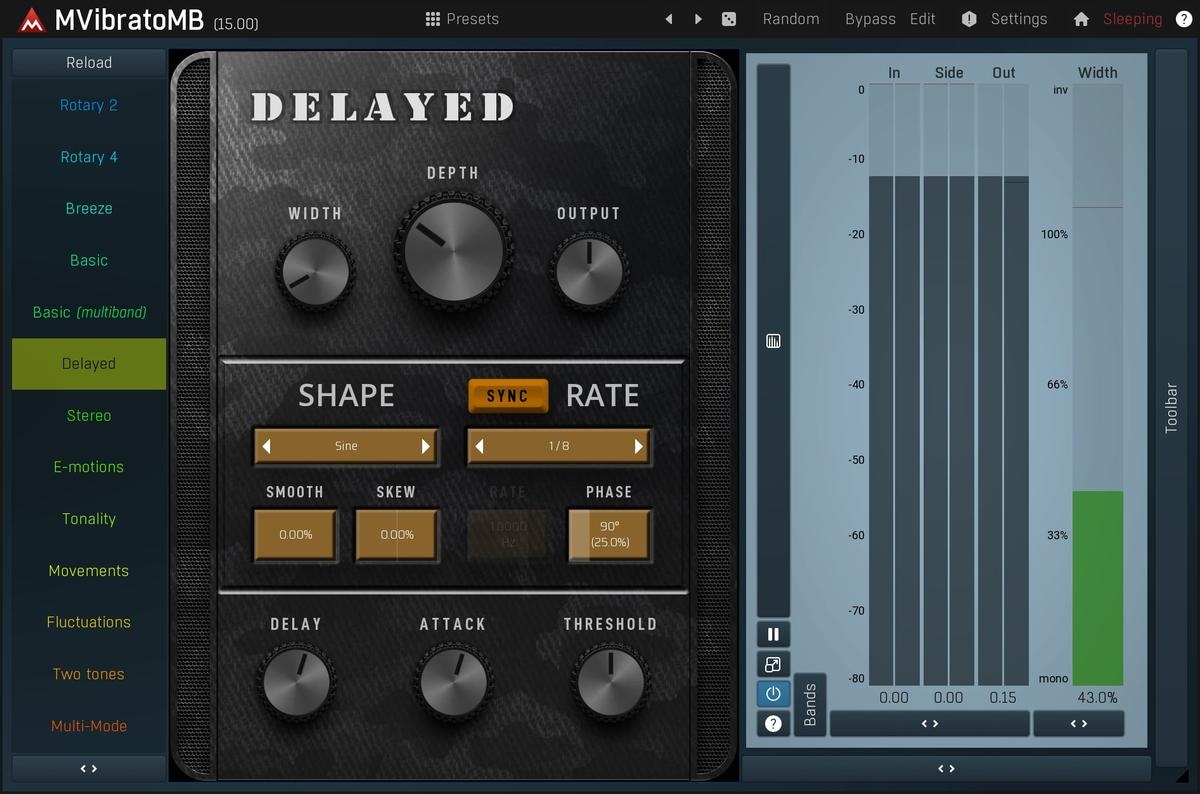
Task: Click the popup window icon under pause
Action: click(773, 664)
